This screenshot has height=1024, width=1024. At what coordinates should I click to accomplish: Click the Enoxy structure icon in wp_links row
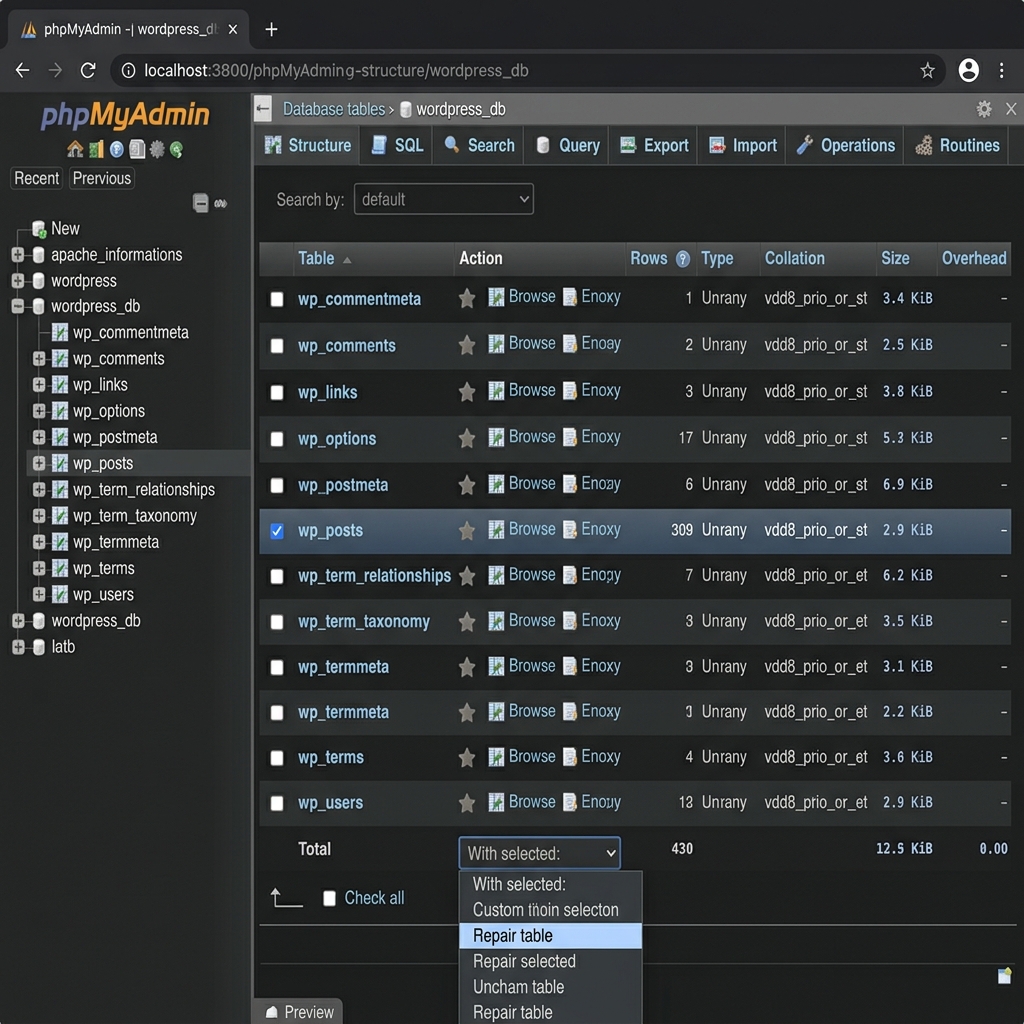pos(570,391)
